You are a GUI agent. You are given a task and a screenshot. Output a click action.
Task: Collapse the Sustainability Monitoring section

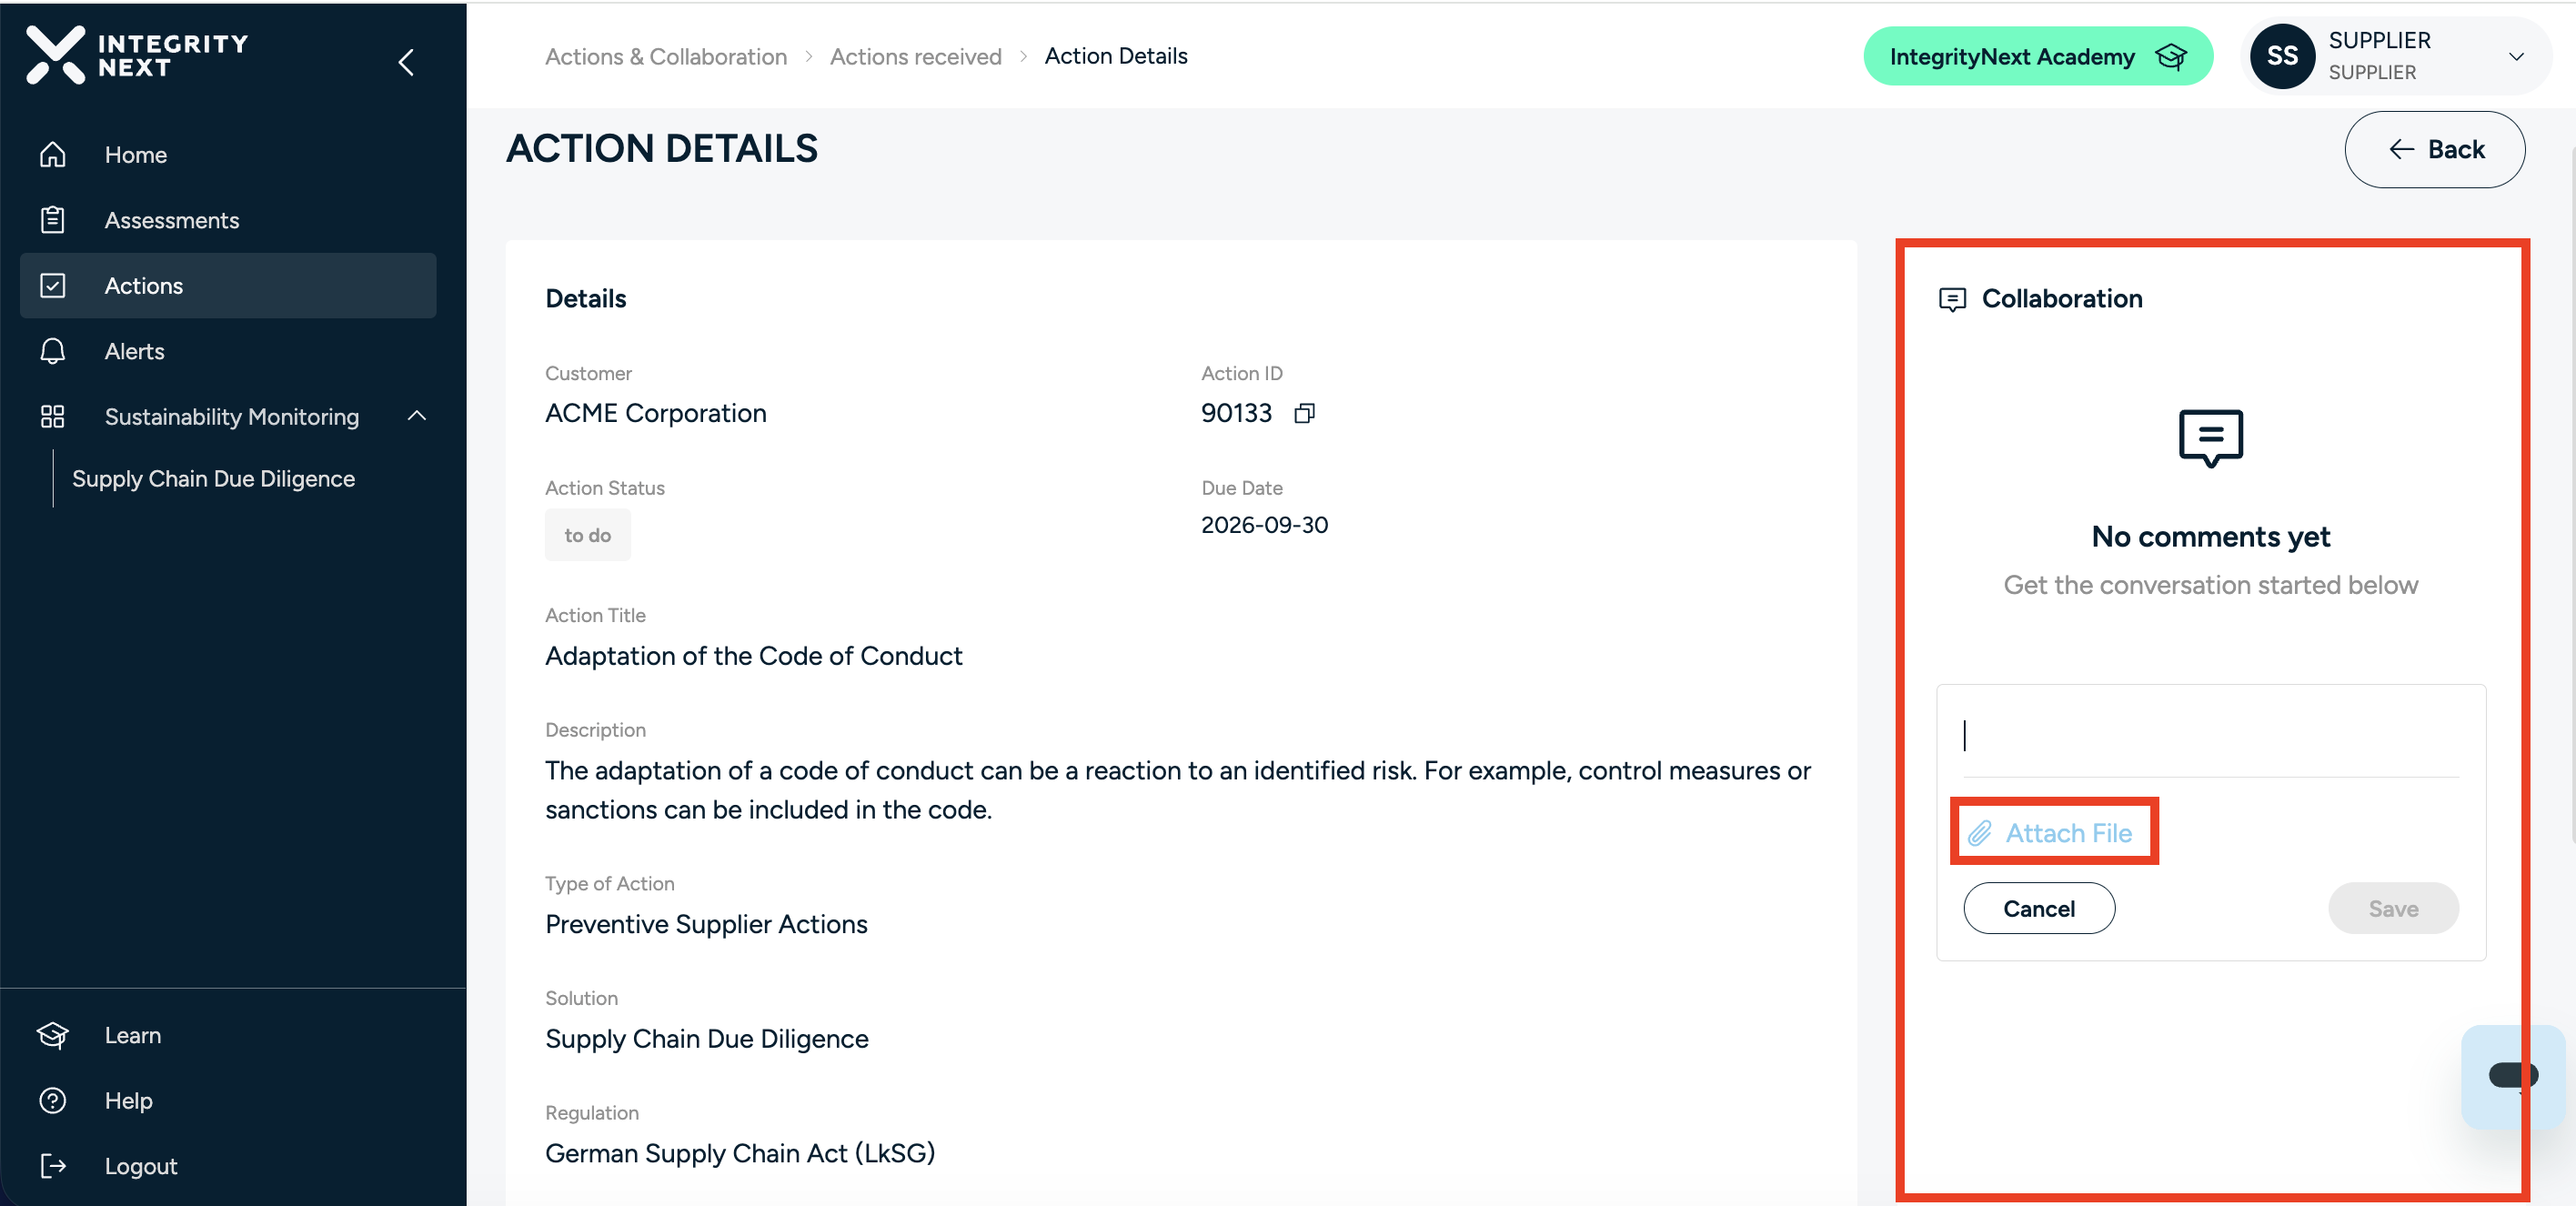click(417, 416)
